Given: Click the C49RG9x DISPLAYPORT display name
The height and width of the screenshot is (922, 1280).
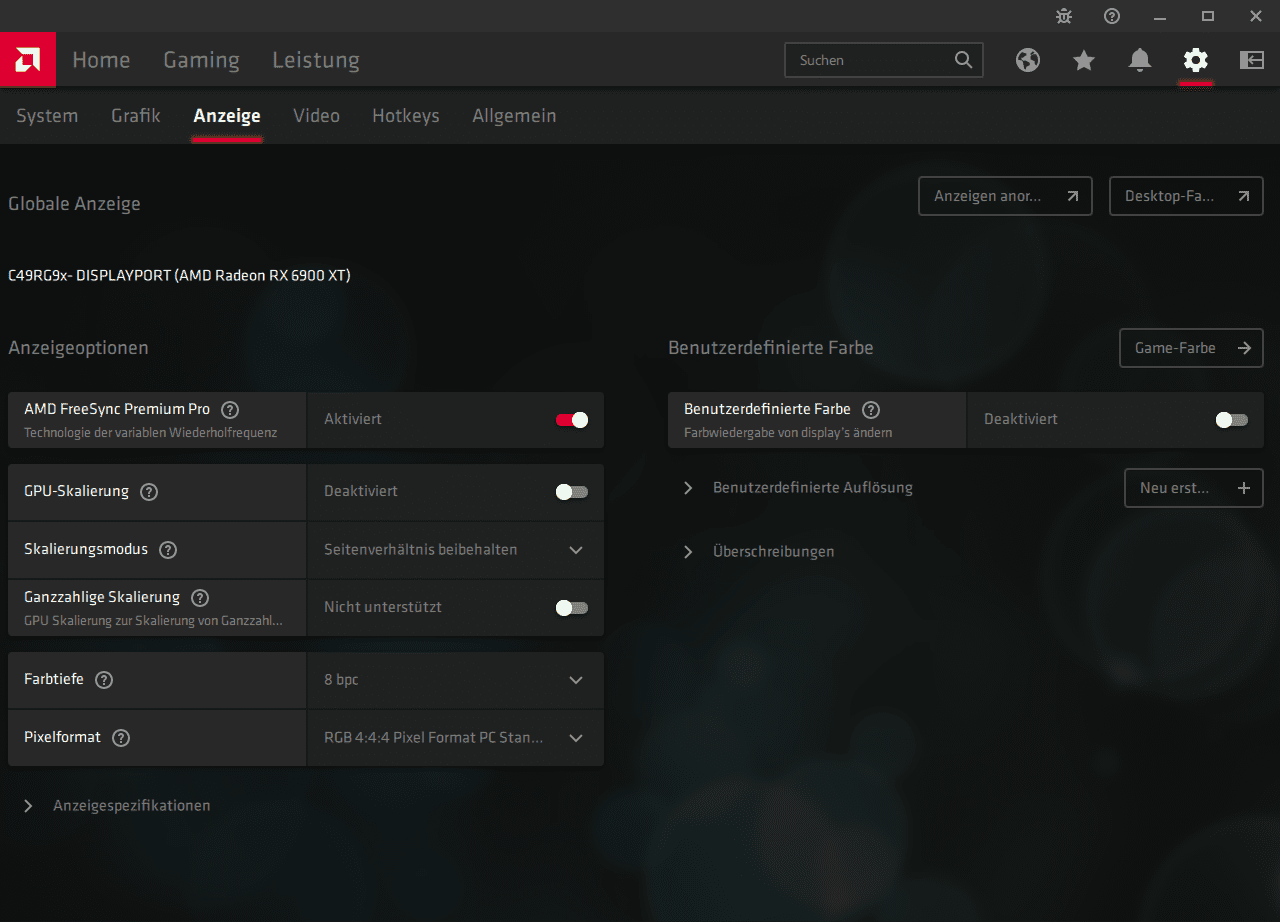Looking at the screenshot, I should point(179,276).
